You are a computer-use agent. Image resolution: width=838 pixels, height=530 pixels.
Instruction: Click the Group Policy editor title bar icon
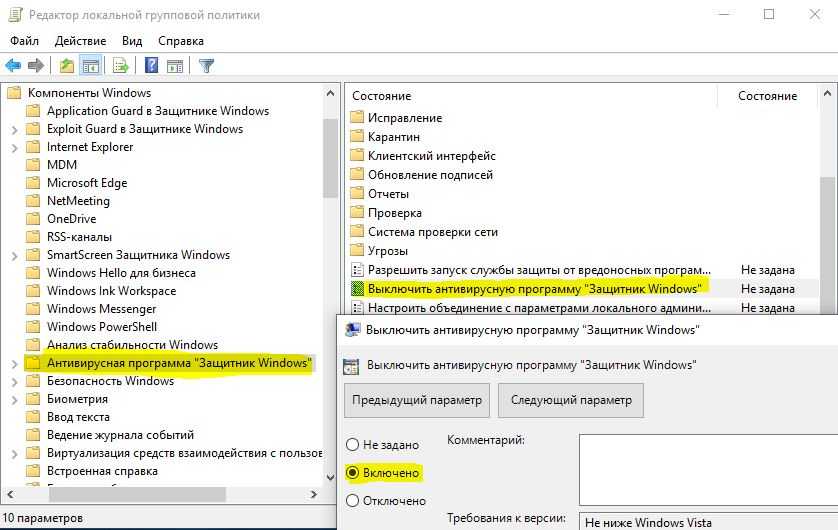pos(15,14)
